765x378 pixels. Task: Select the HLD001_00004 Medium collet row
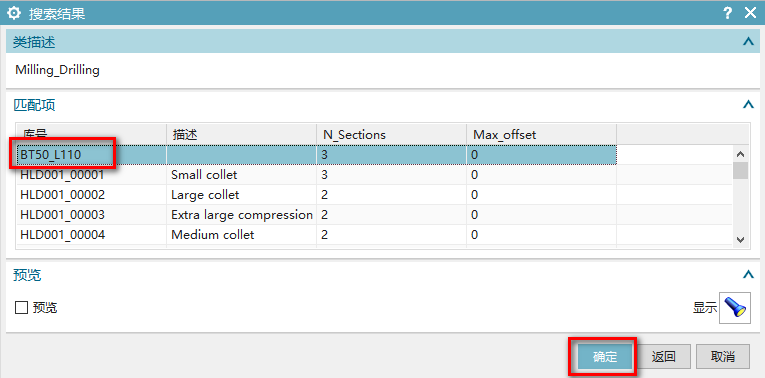pyautogui.click(x=316, y=235)
